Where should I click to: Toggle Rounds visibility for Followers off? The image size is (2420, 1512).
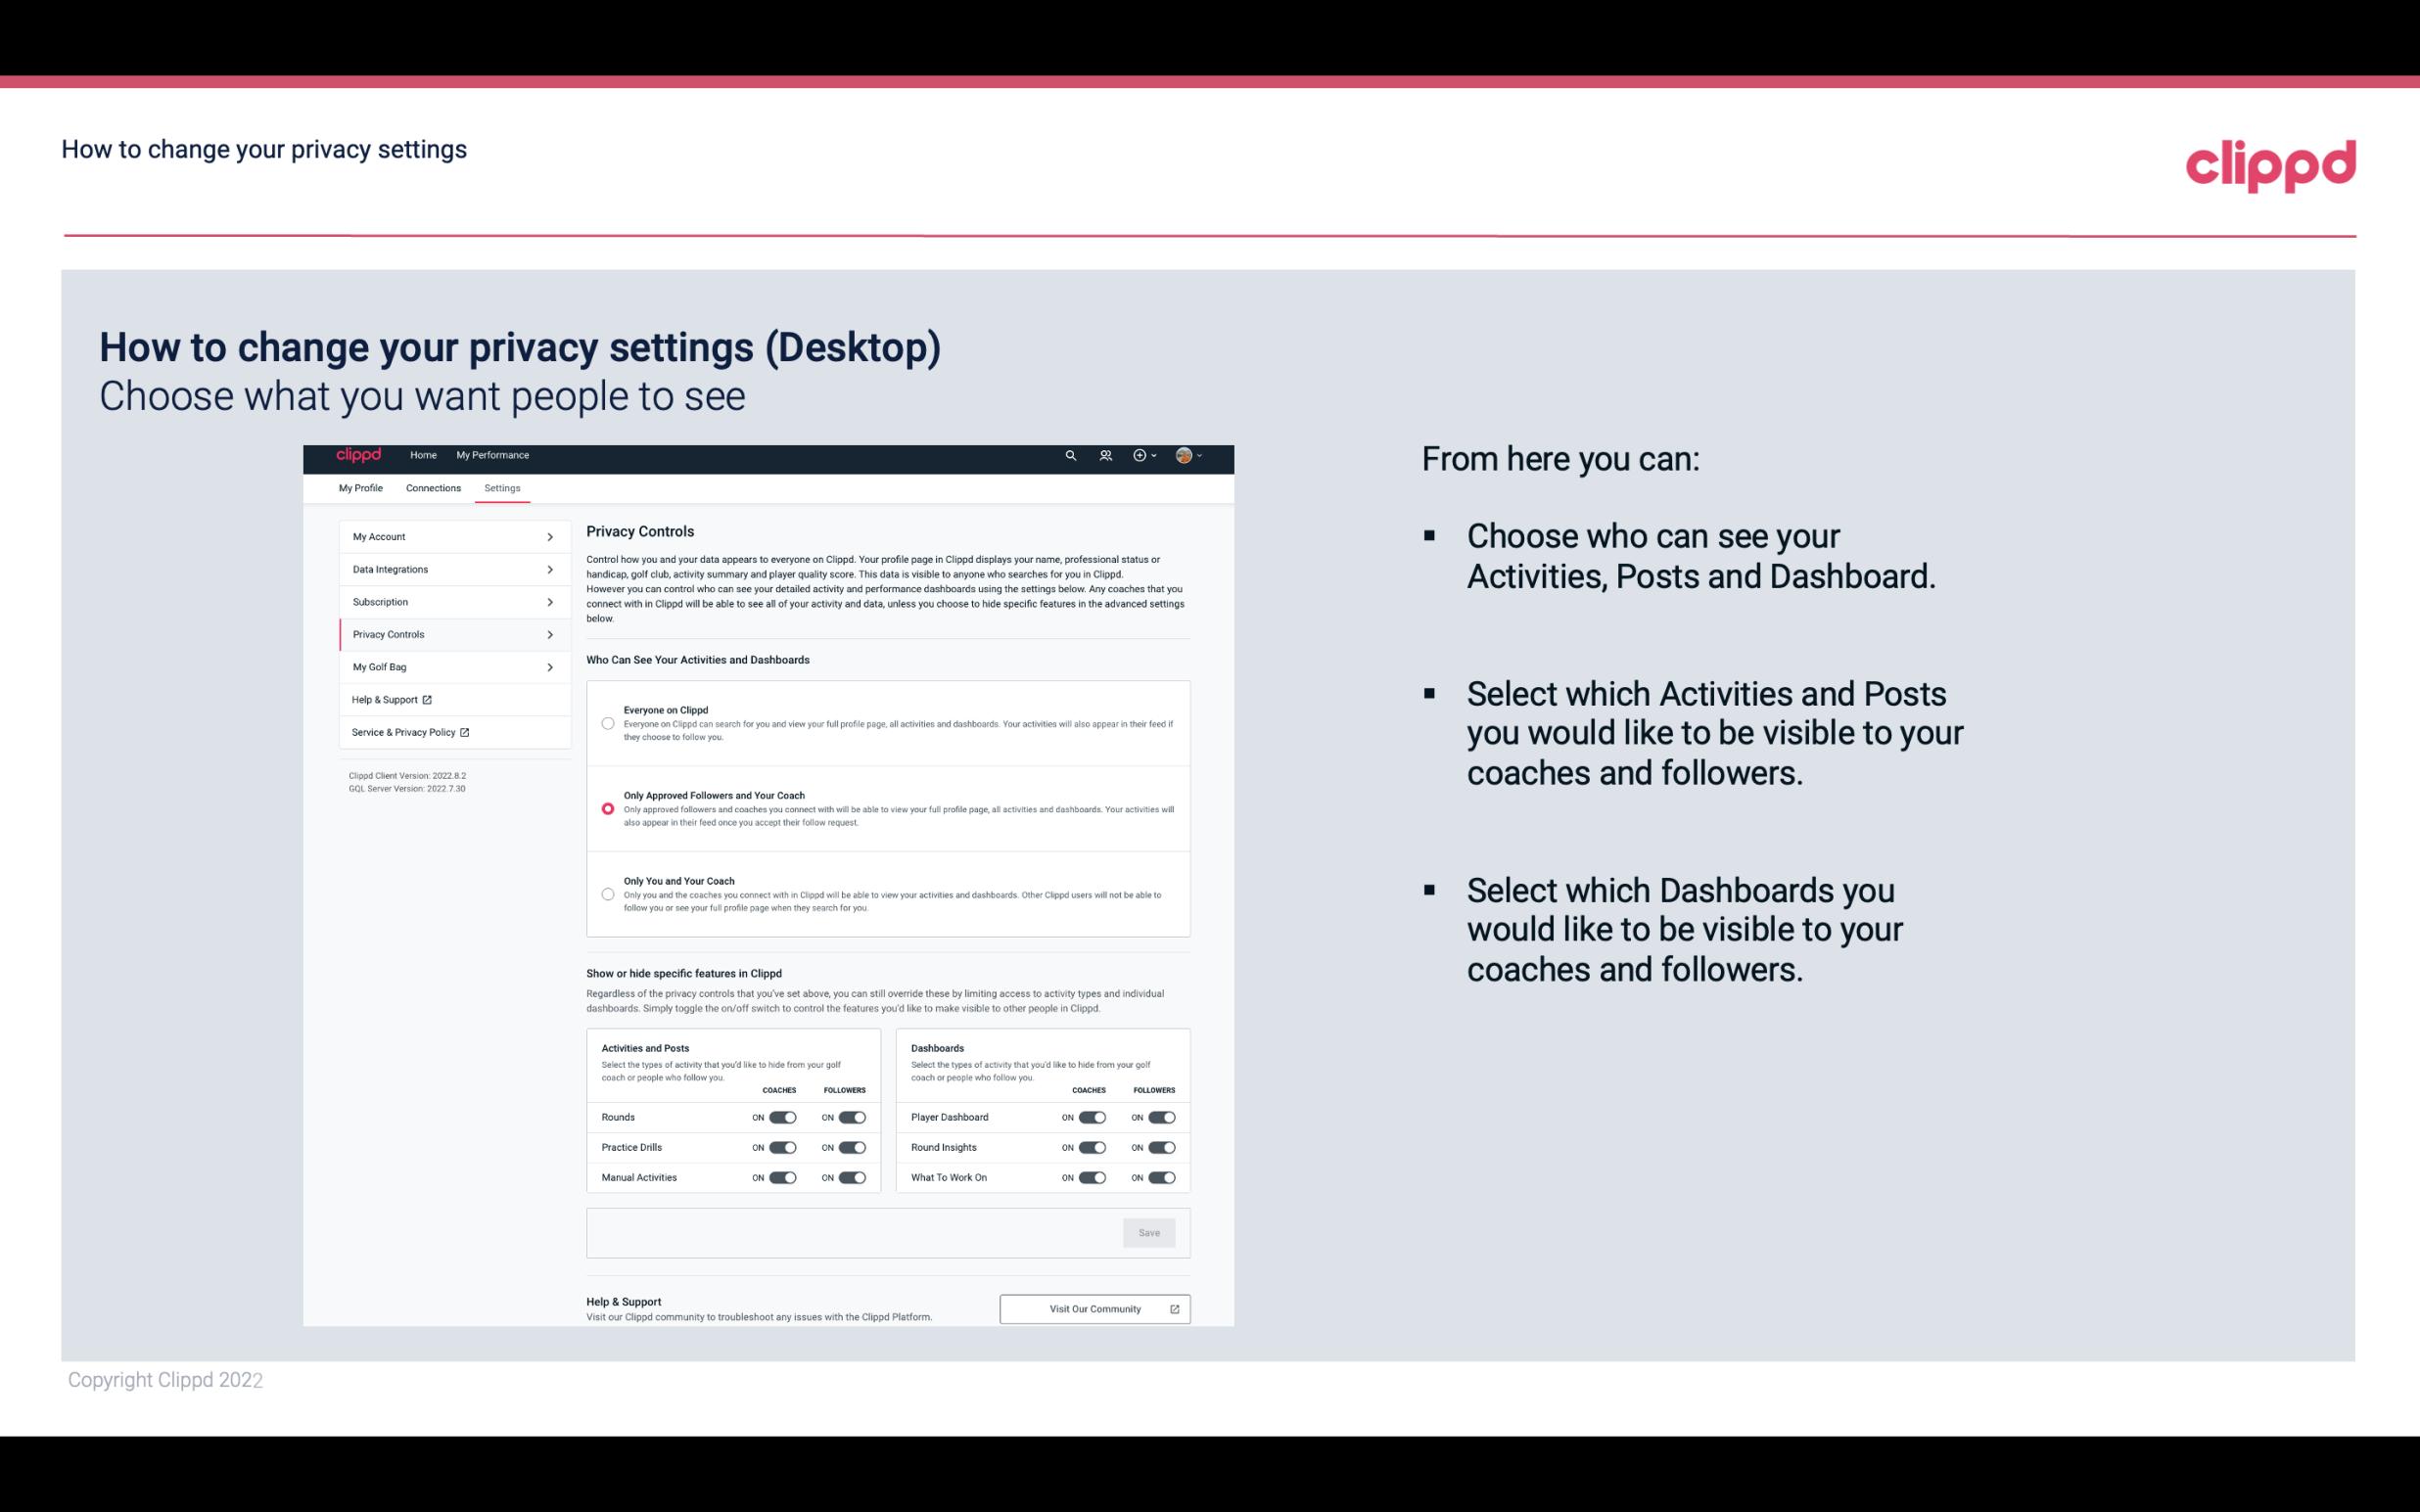point(852,1117)
